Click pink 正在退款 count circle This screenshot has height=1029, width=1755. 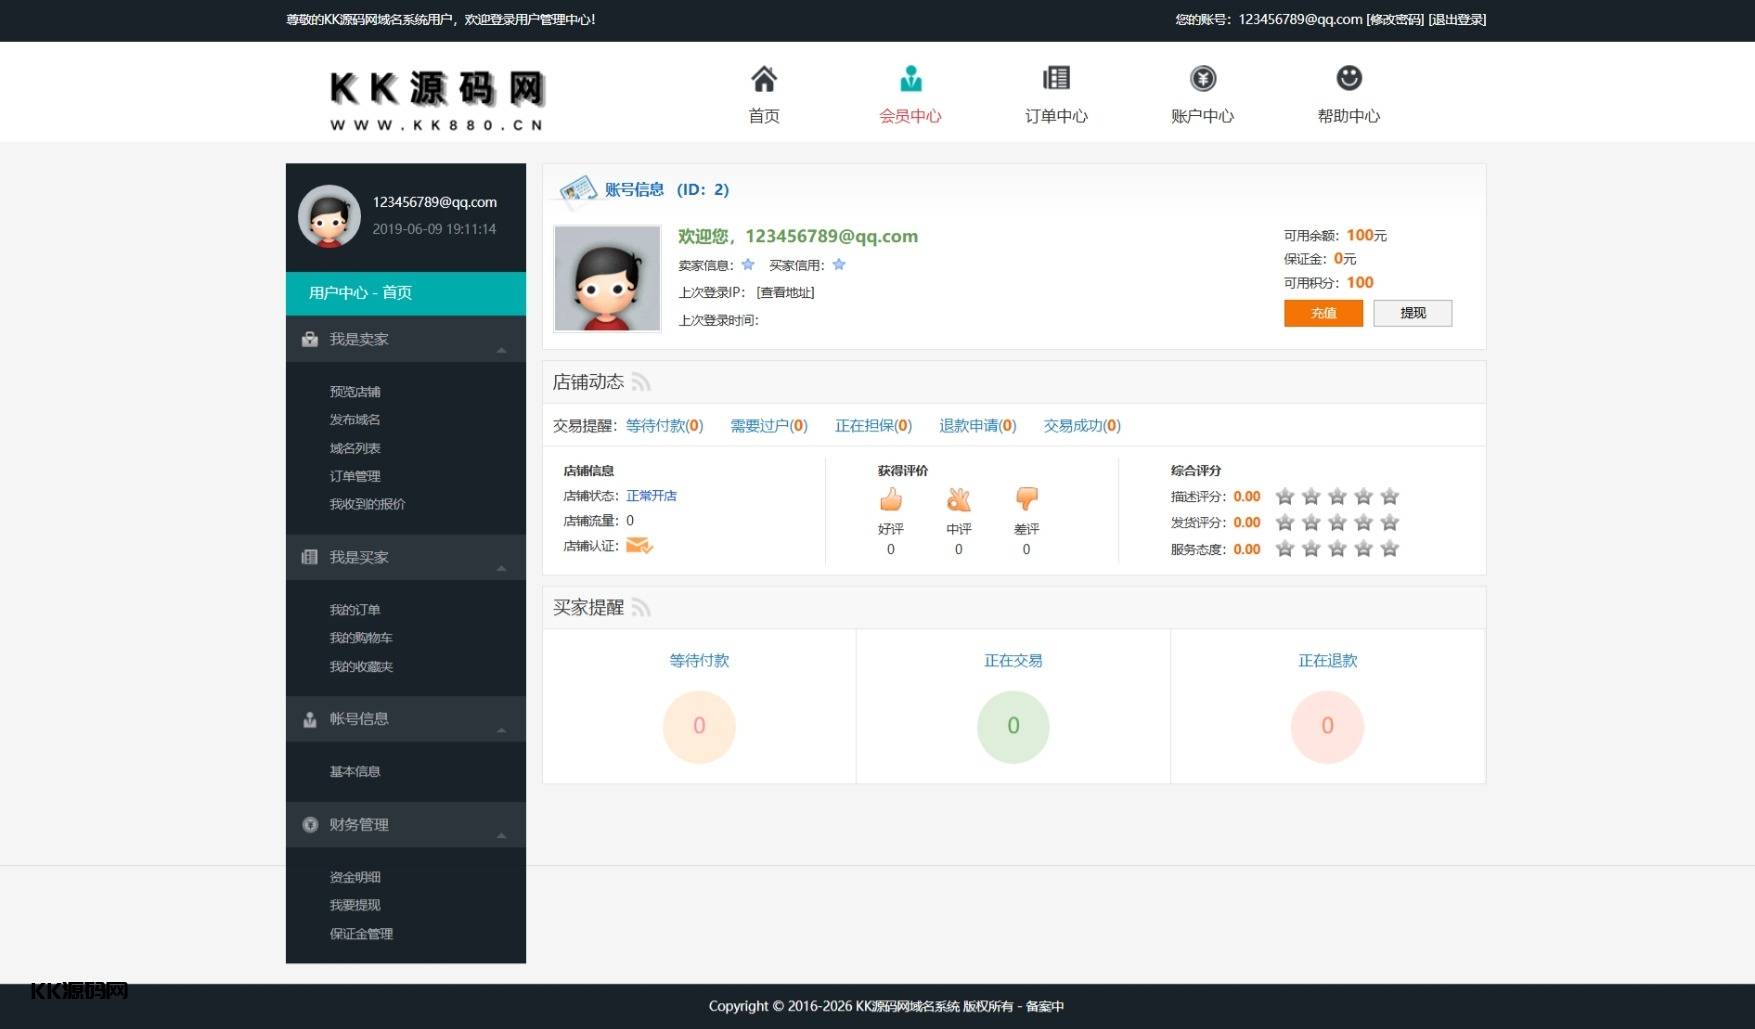click(x=1327, y=726)
